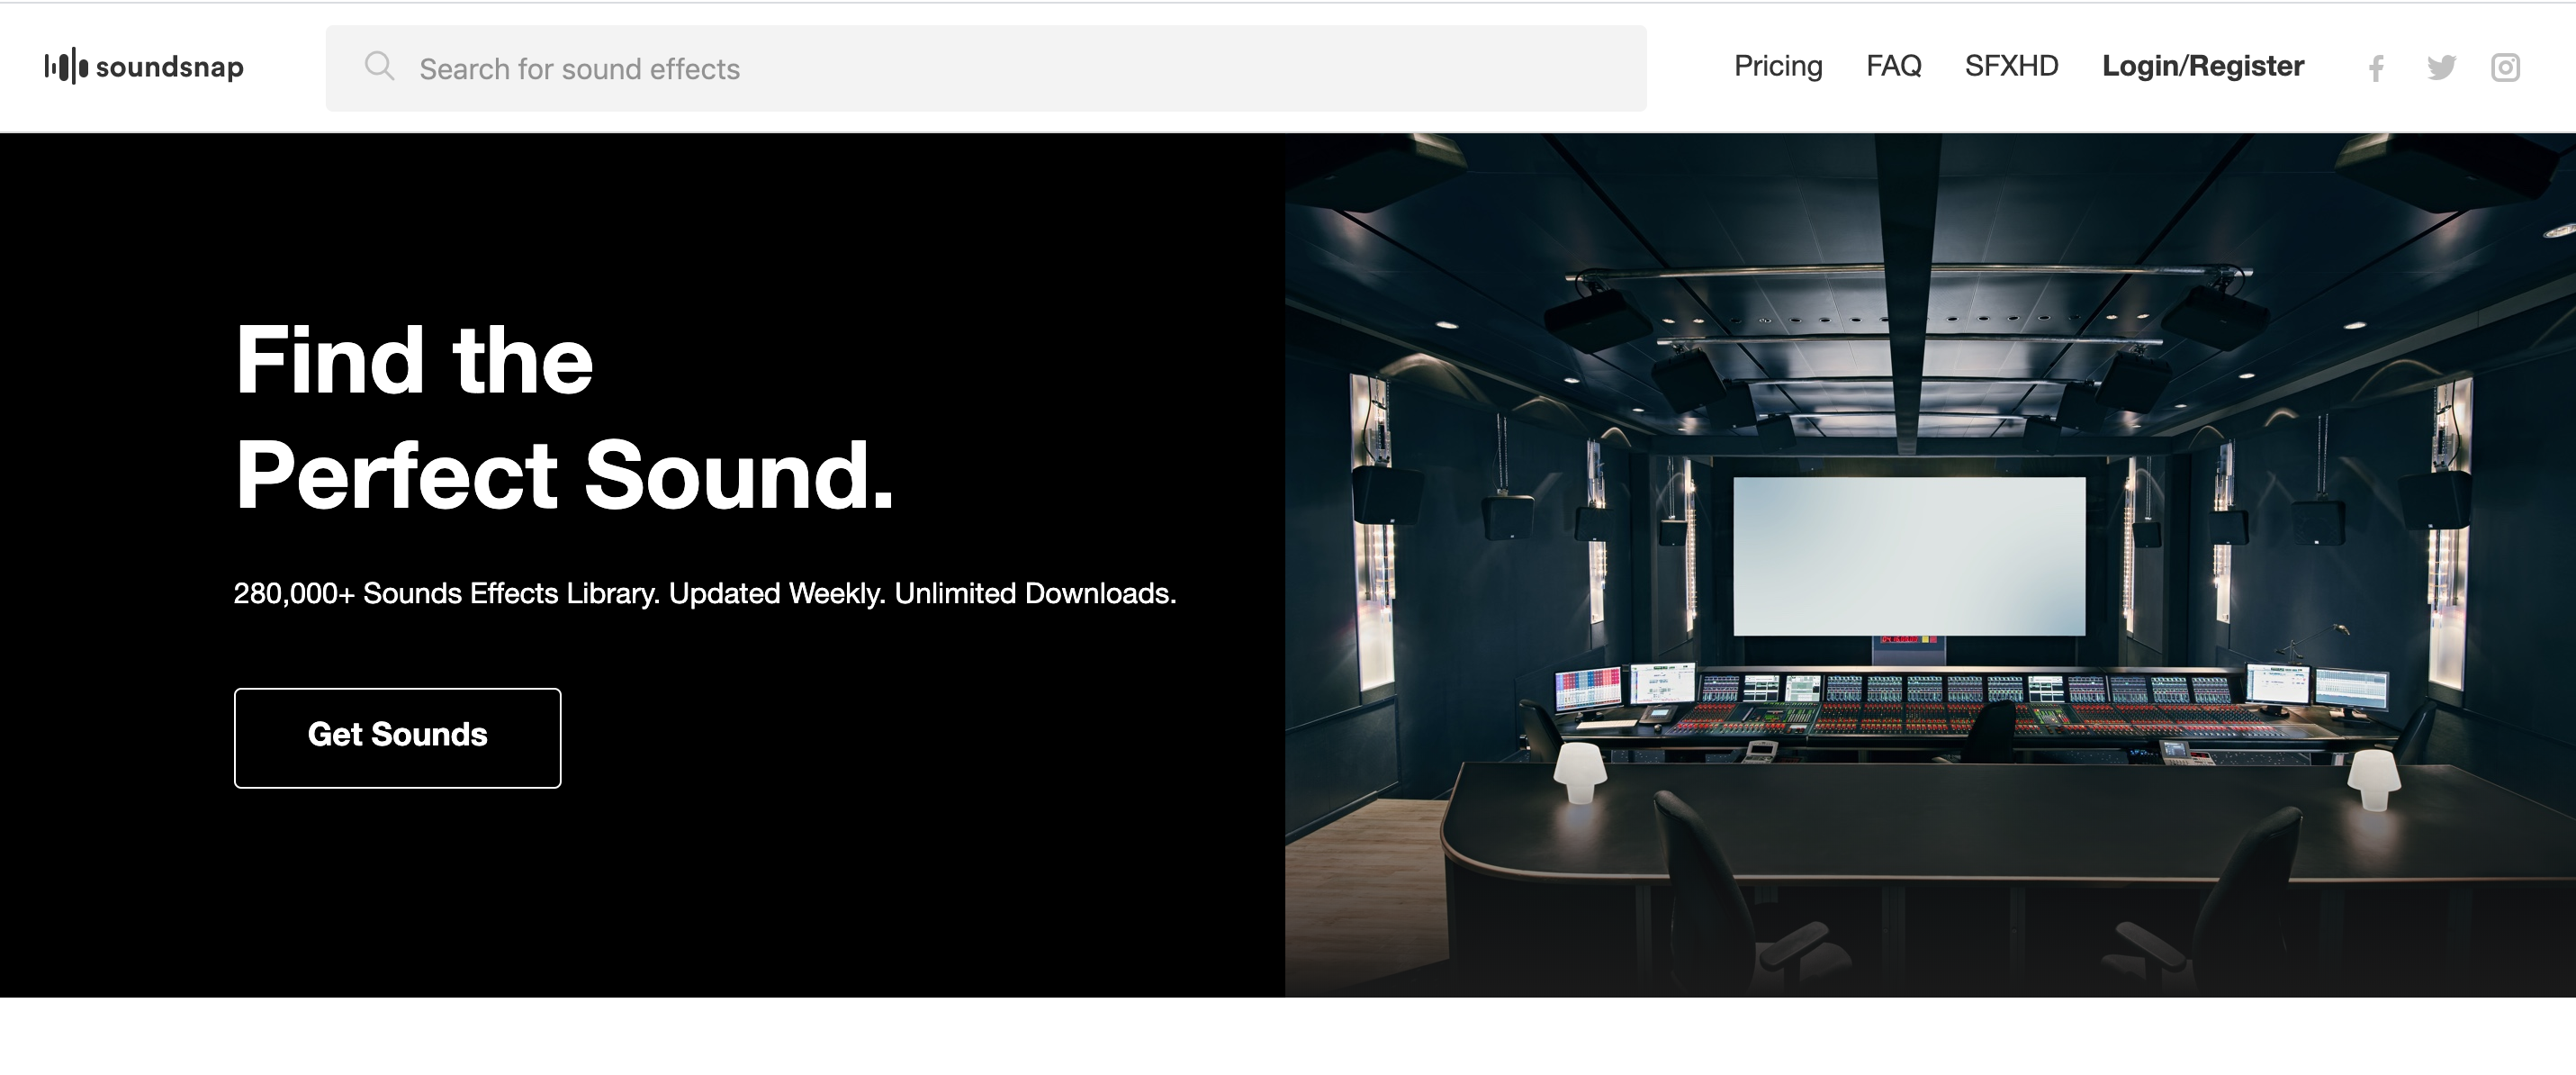This screenshot has width=2576, height=1075.
Task: Open the Twitter bird icon
Action: (2441, 68)
